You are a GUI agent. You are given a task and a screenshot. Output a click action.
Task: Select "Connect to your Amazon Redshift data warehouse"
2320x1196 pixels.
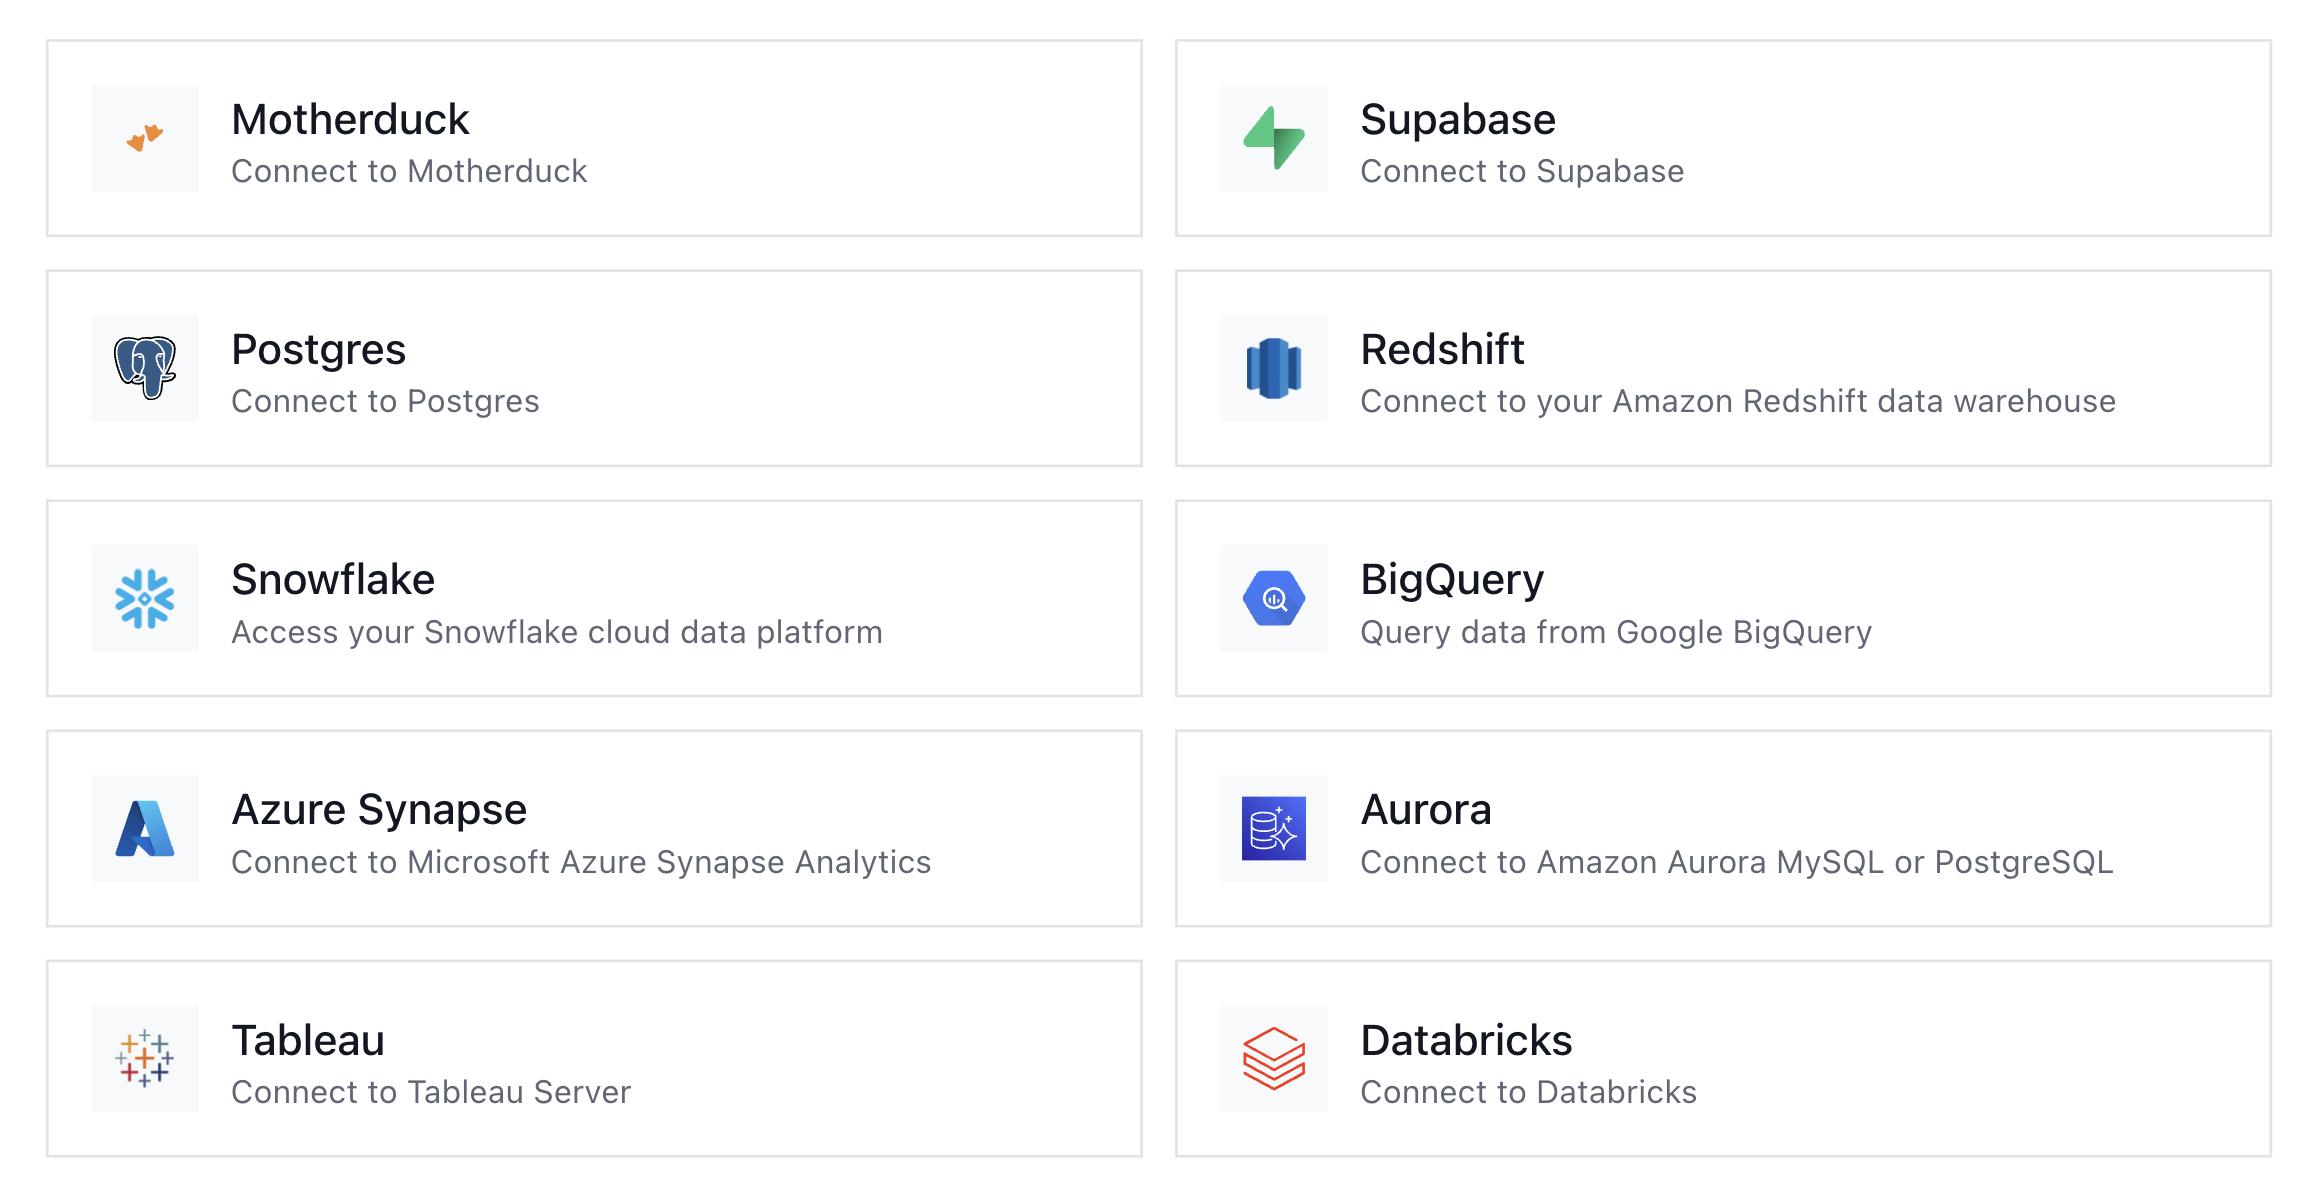click(x=1738, y=402)
